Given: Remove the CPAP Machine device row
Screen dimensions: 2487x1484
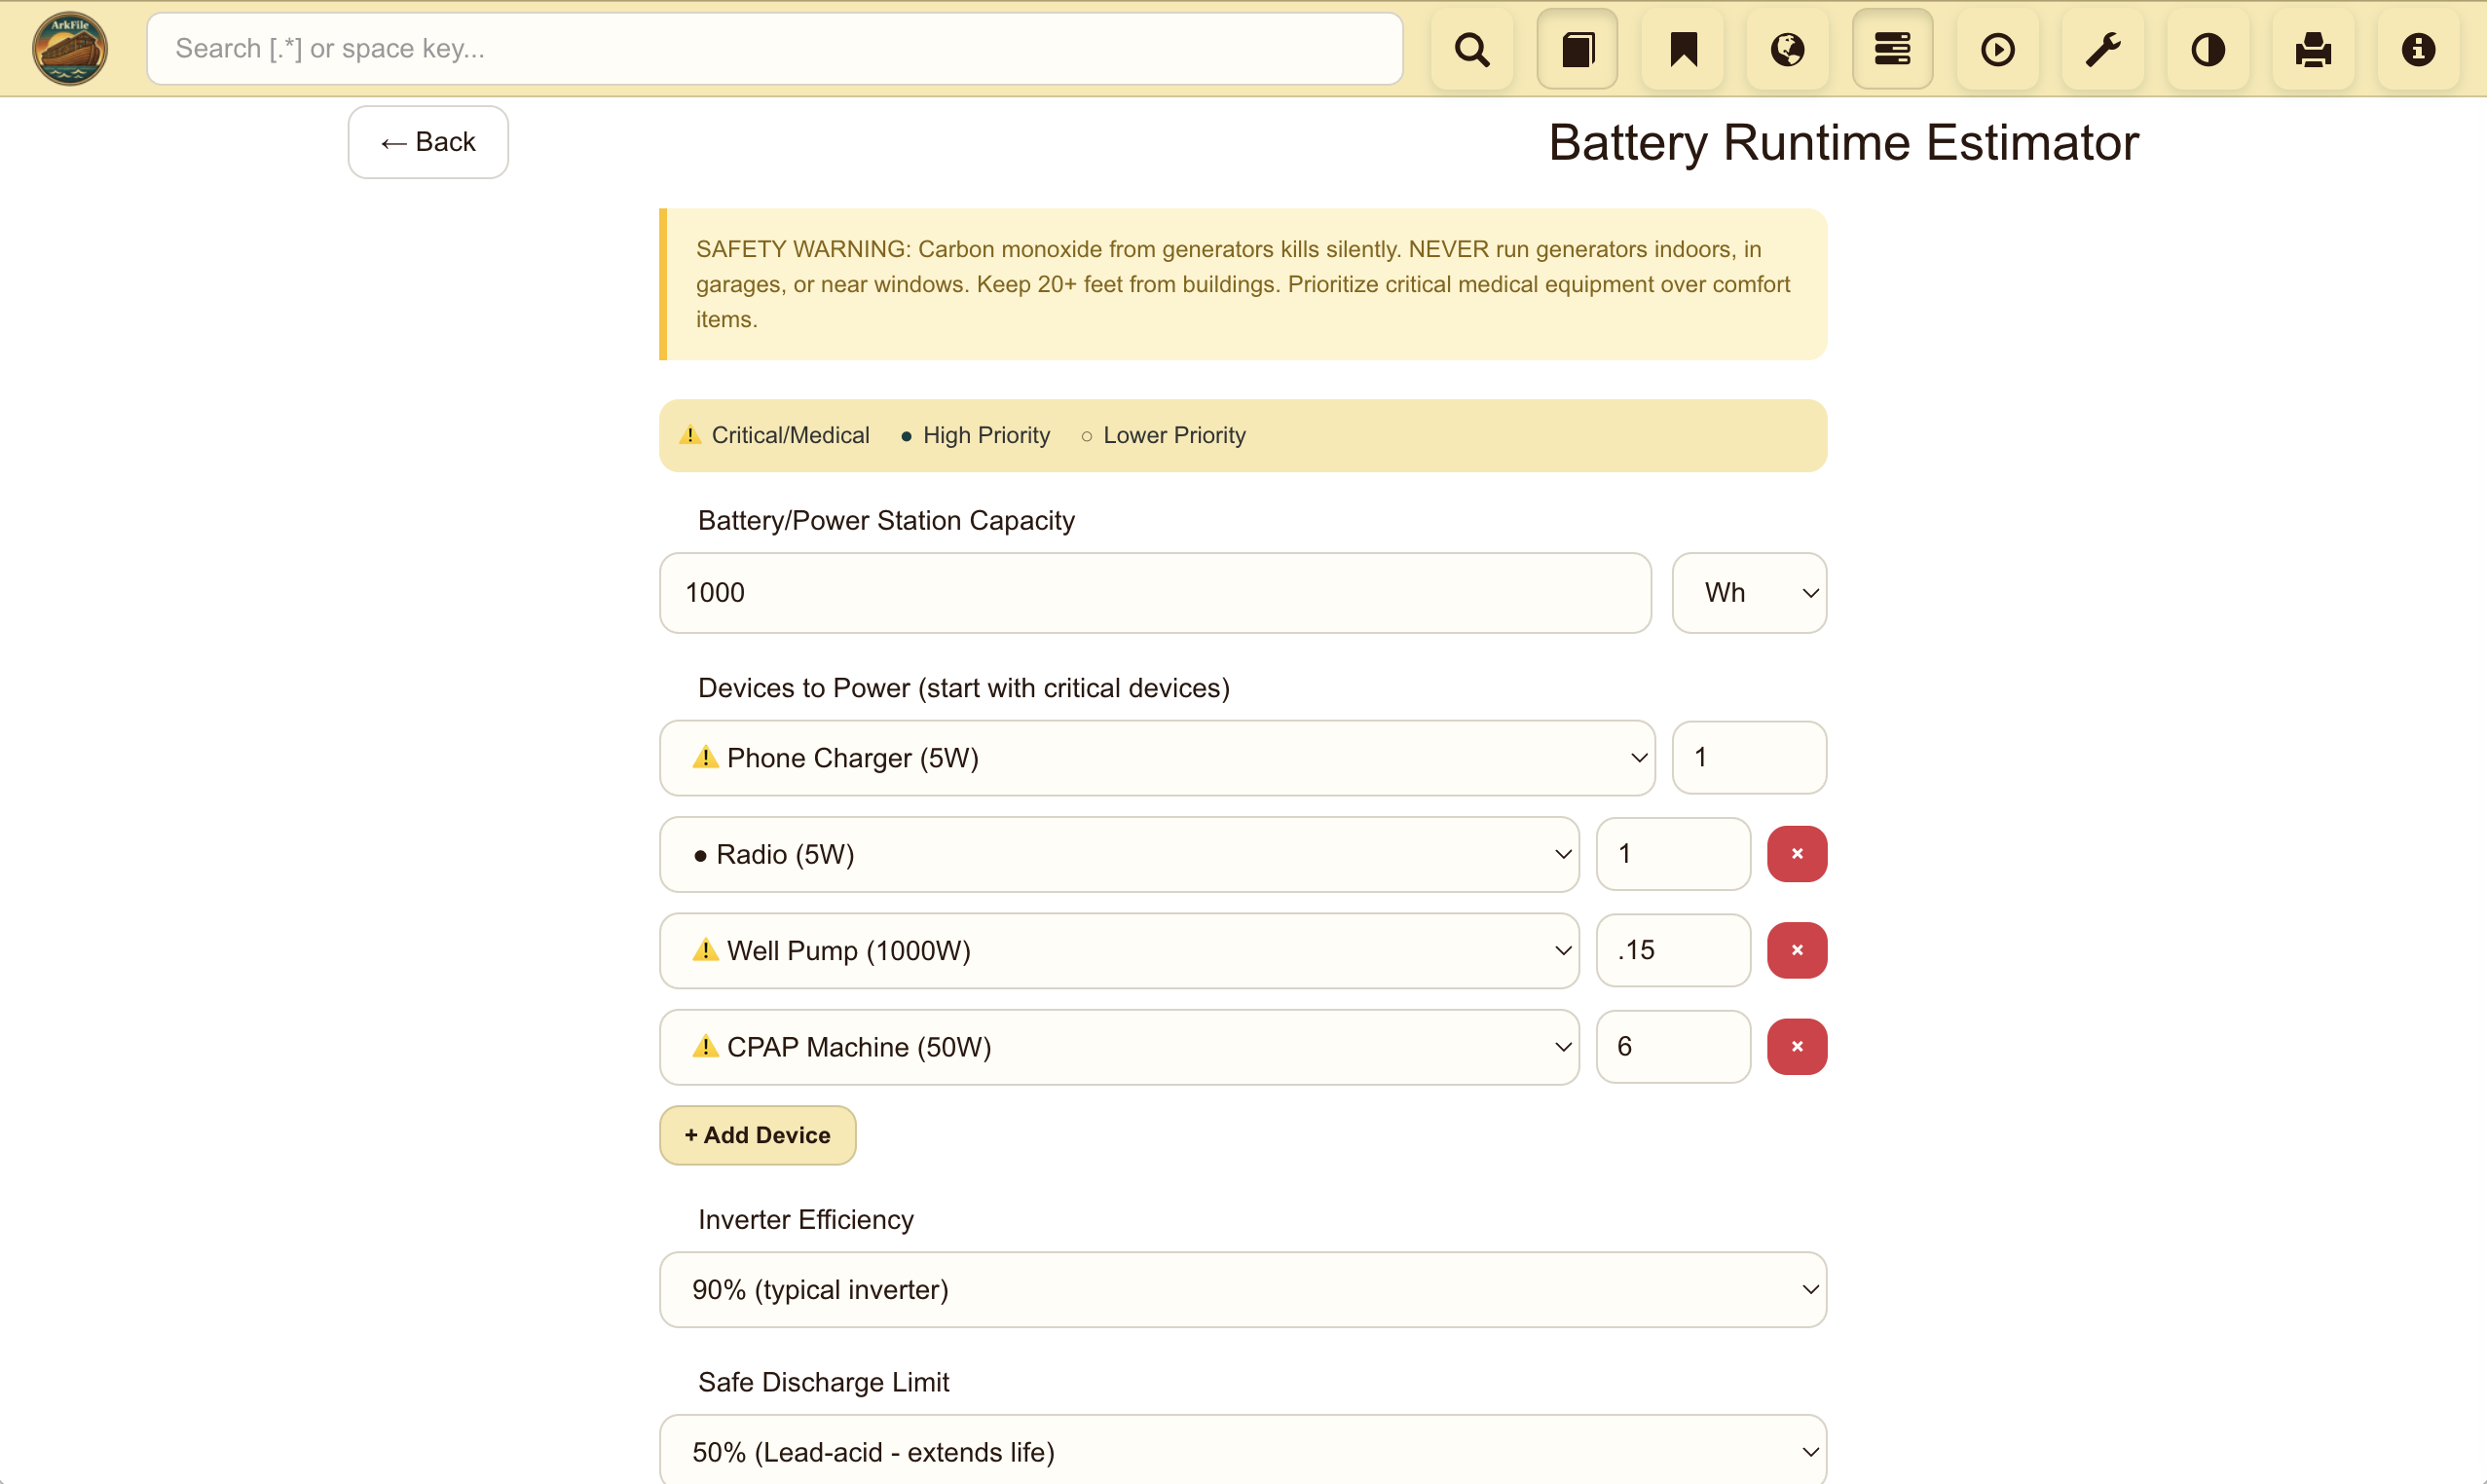Looking at the screenshot, I should coord(1796,1047).
